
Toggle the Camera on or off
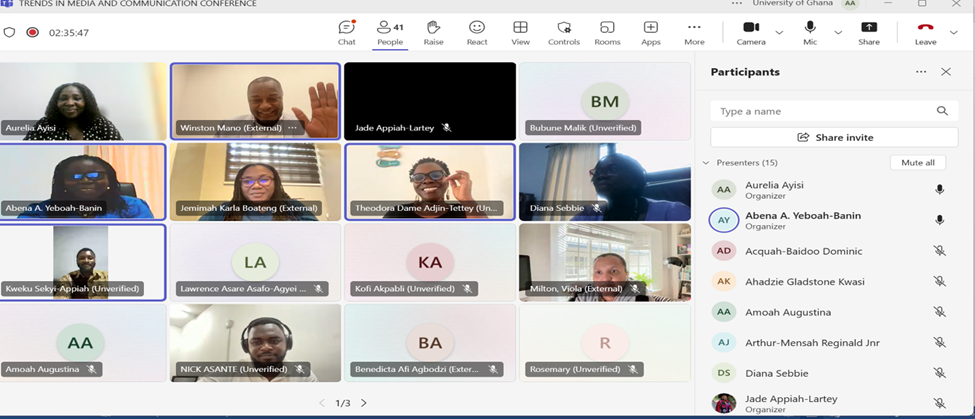point(751,32)
